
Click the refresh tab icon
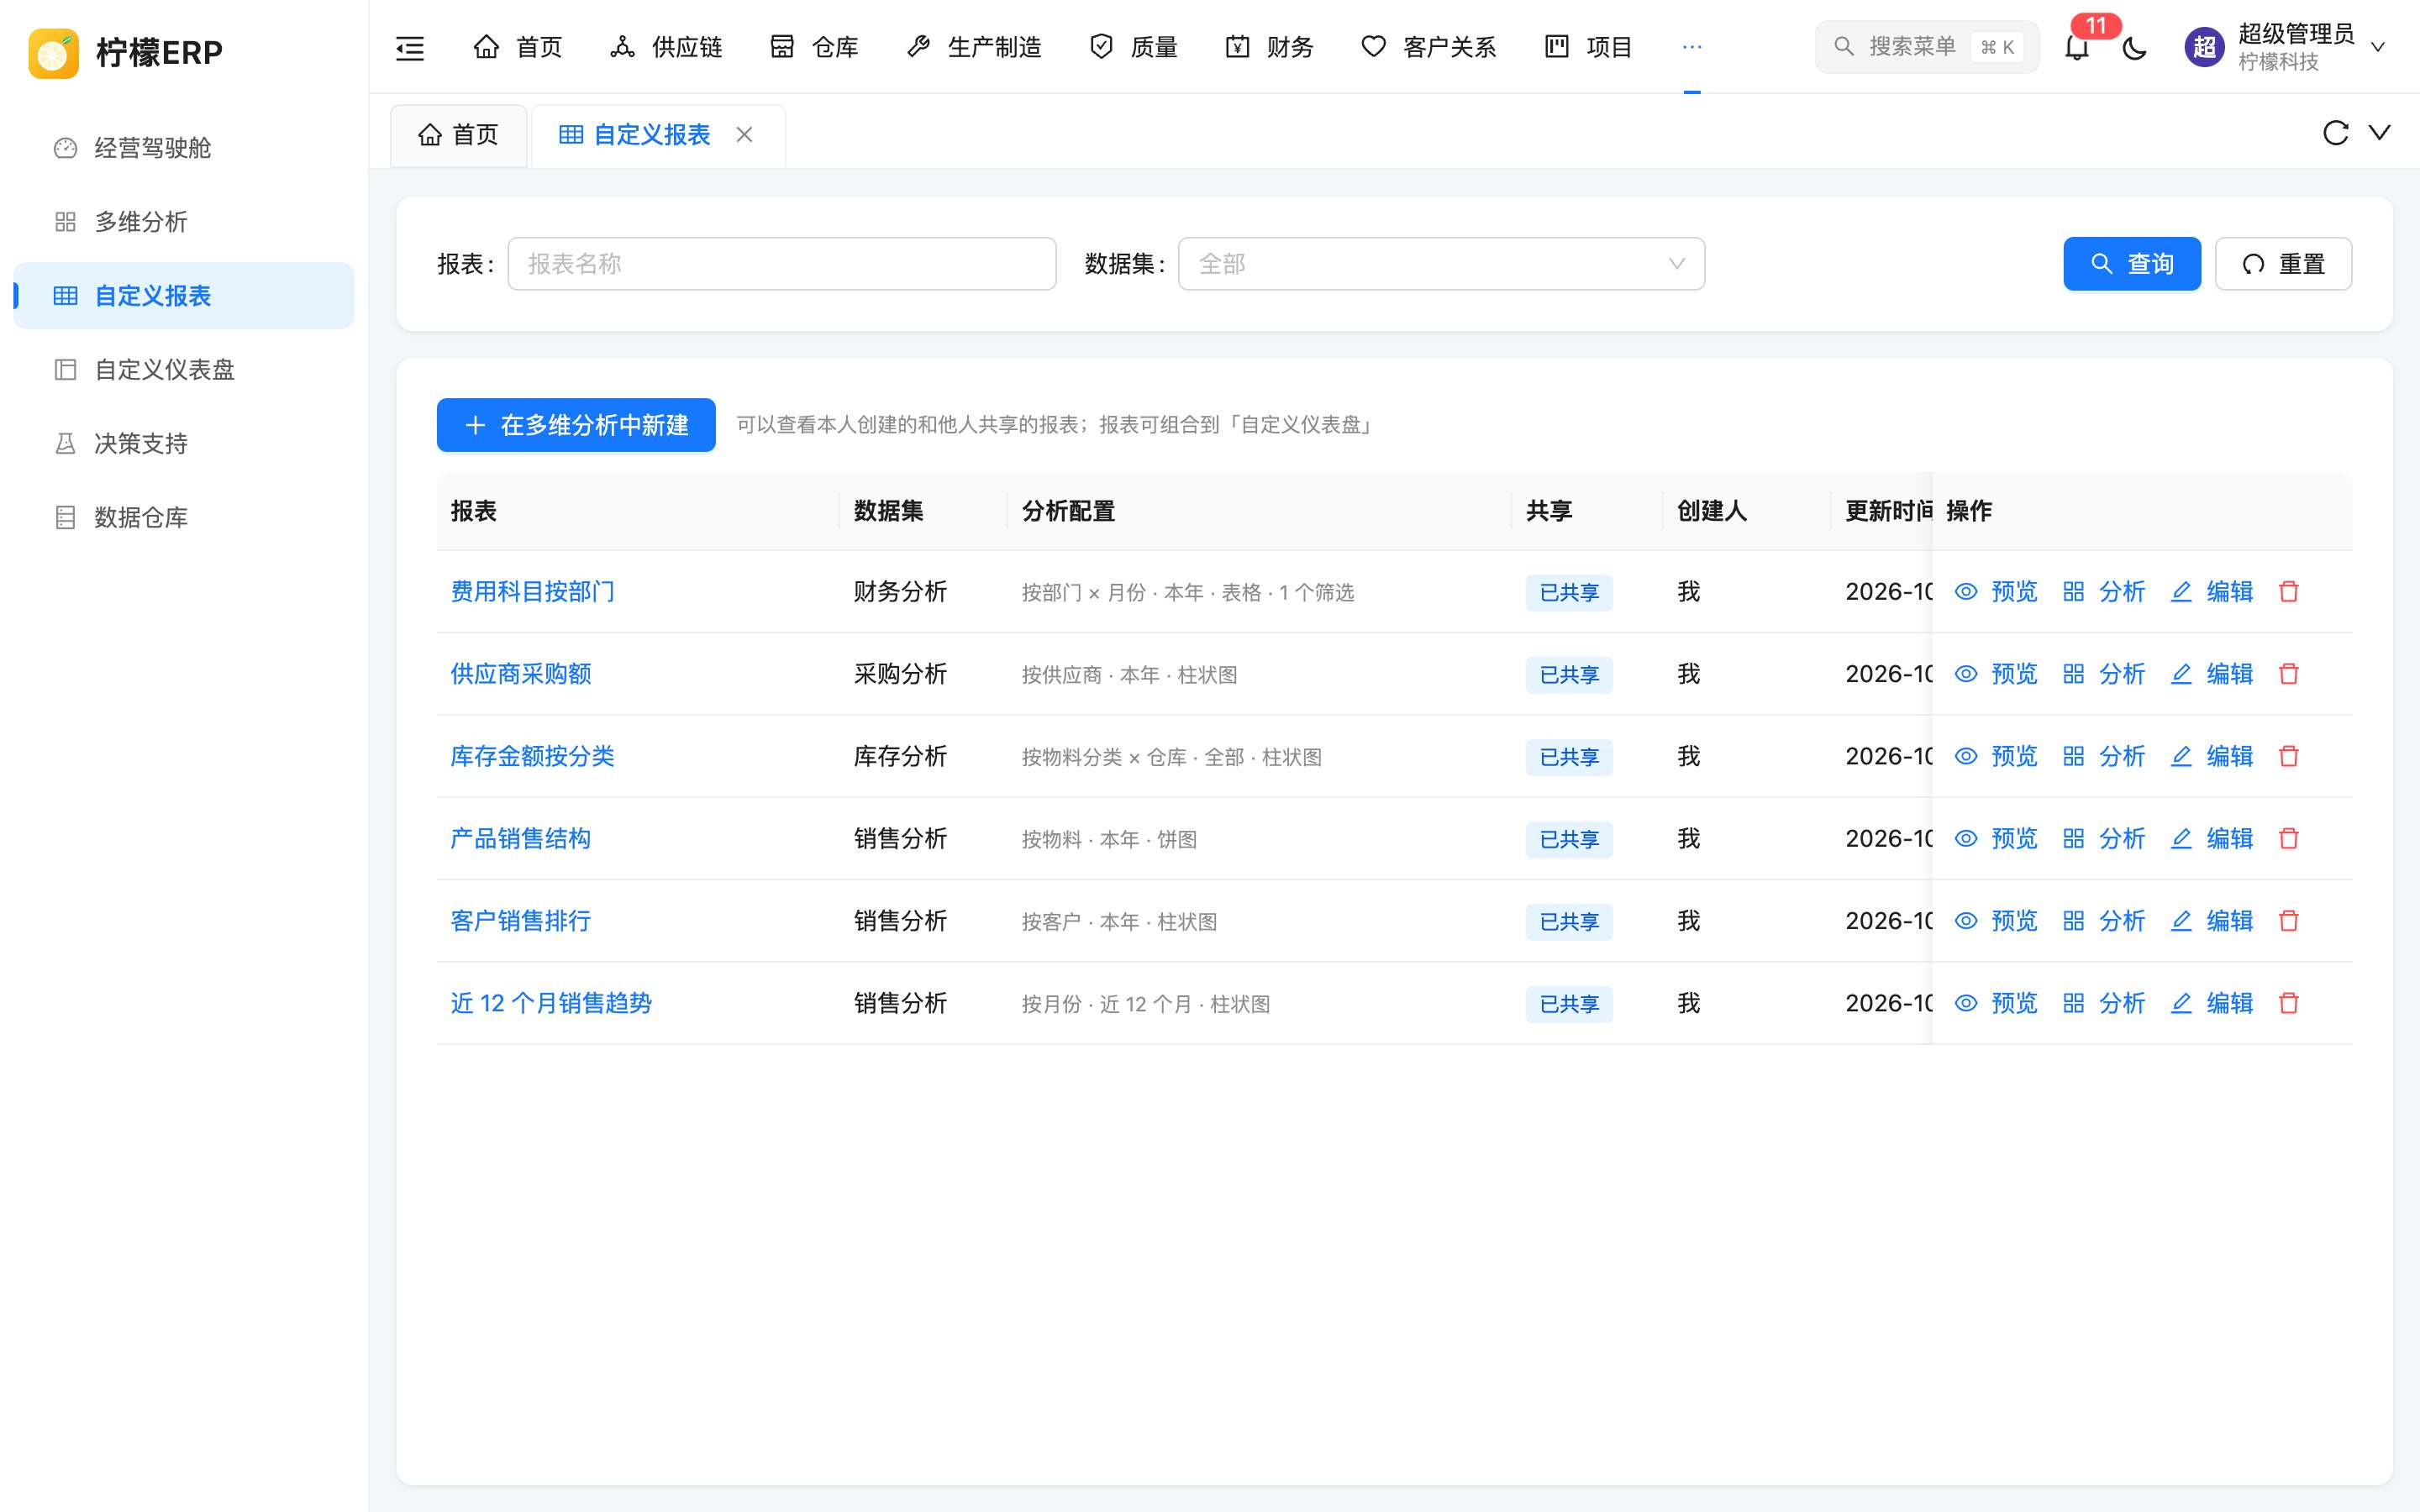click(x=2335, y=133)
